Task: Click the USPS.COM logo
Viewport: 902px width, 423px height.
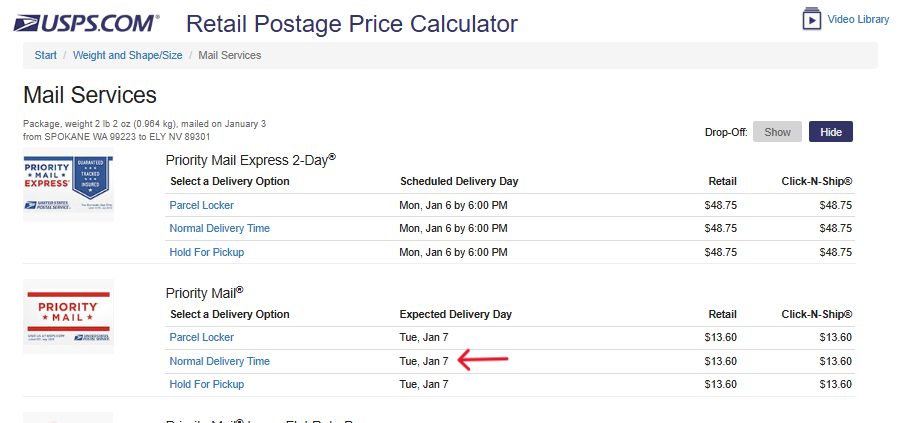Action: (86, 24)
